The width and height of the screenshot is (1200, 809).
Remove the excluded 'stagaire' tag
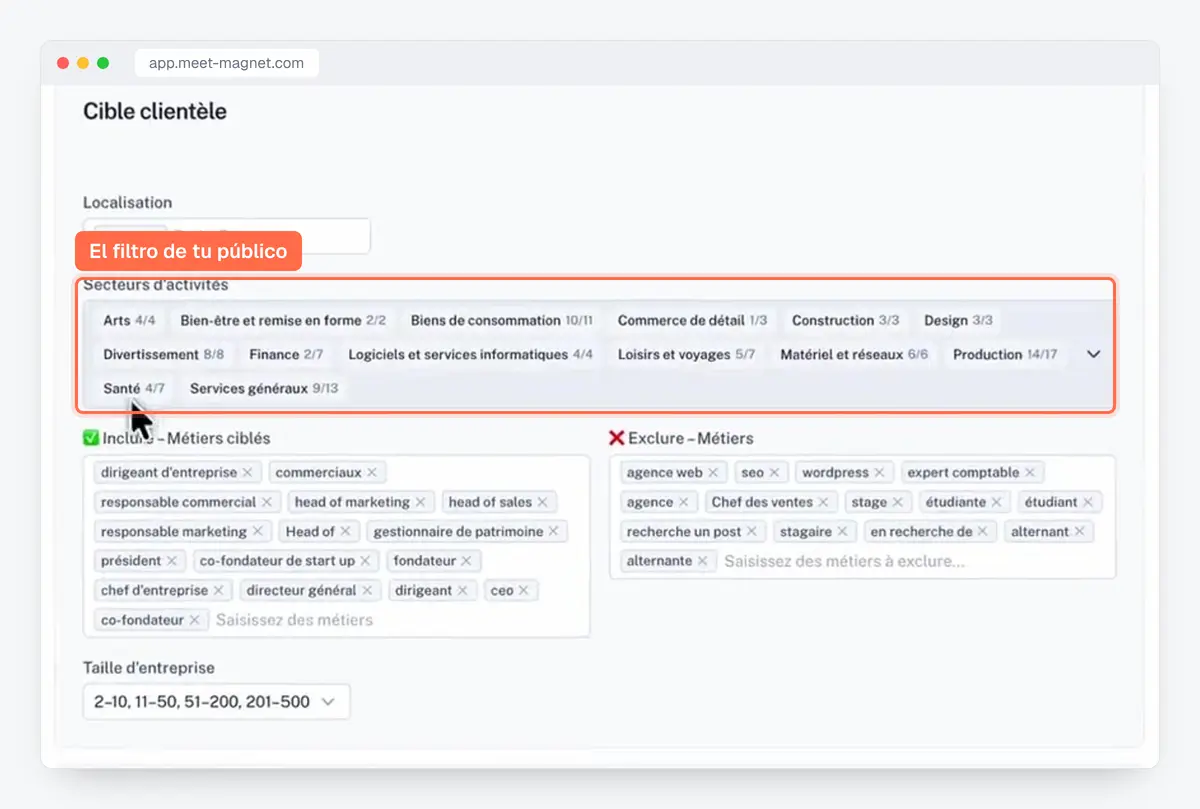tap(842, 531)
